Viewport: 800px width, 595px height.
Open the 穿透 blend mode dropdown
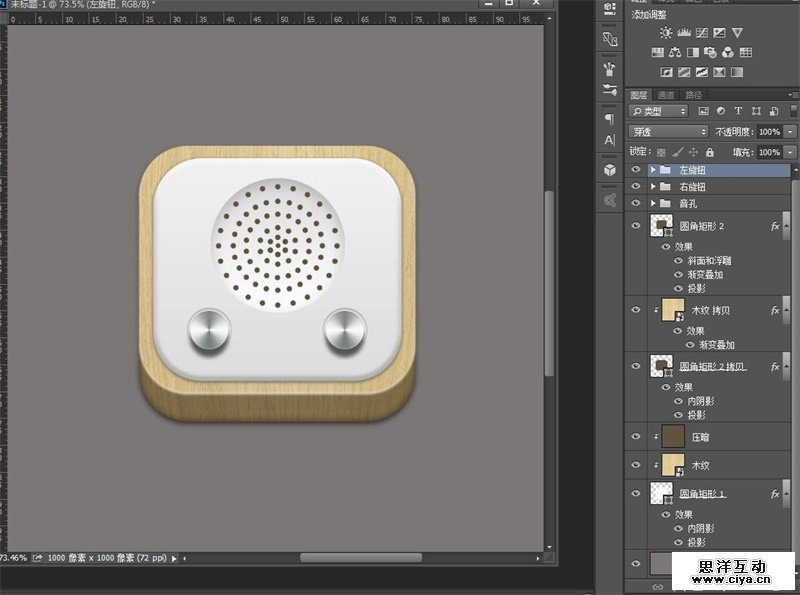point(668,132)
